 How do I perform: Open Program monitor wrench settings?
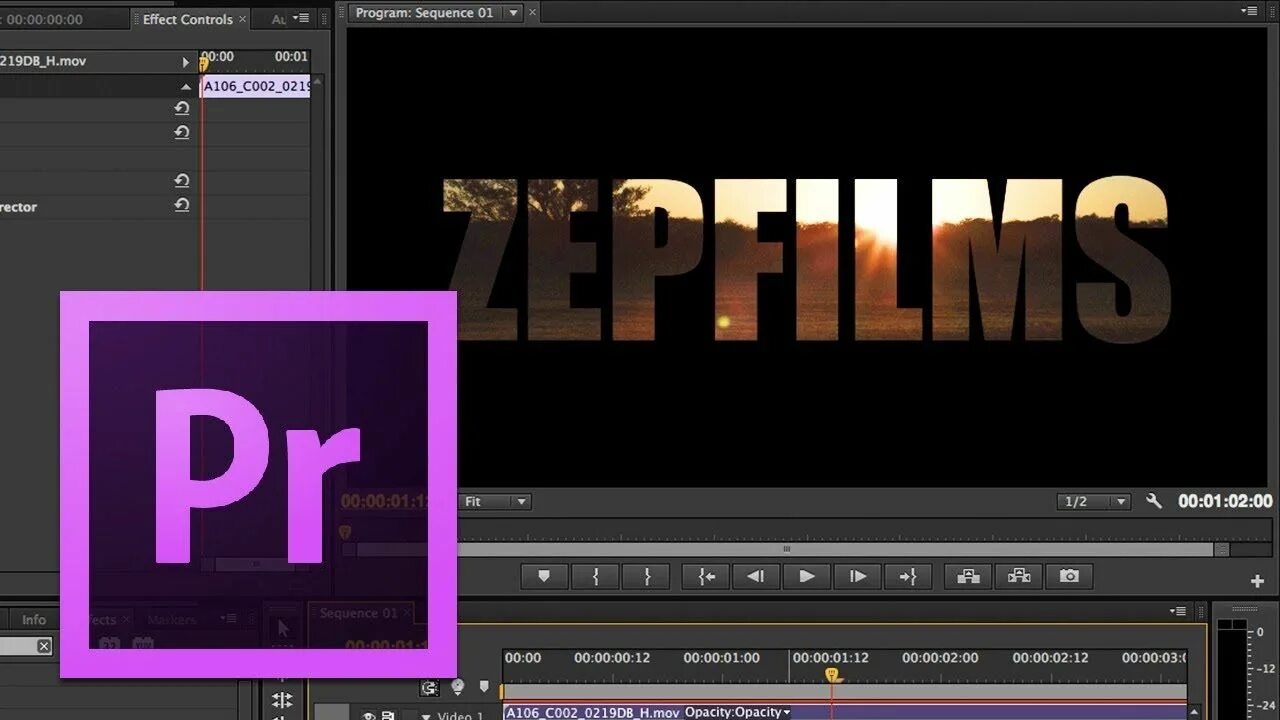1154,501
